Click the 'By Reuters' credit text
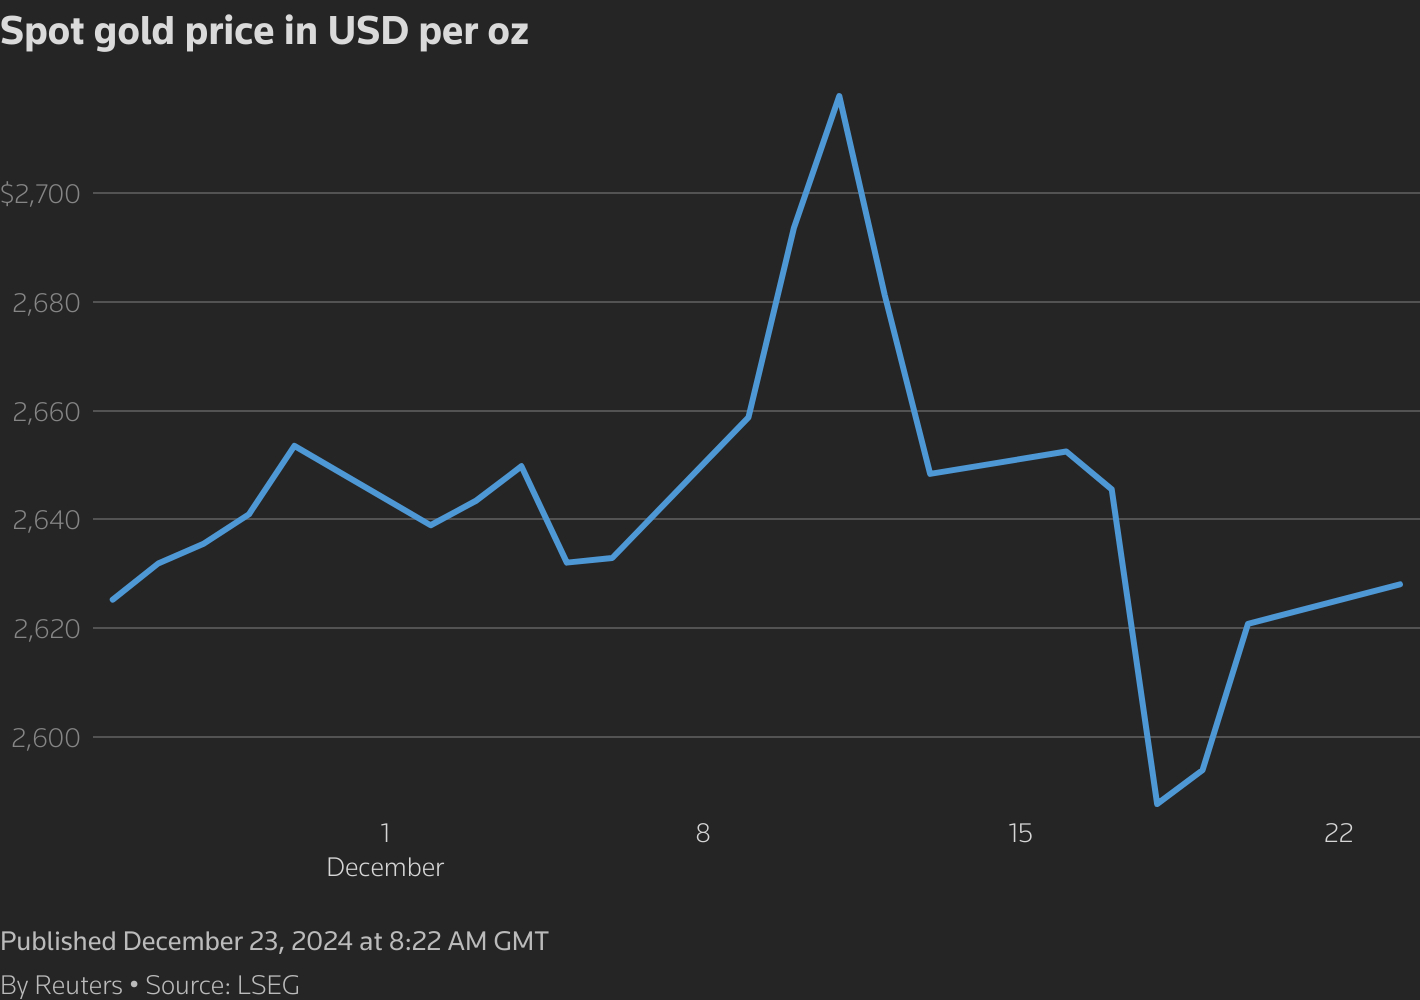 click(x=61, y=985)
